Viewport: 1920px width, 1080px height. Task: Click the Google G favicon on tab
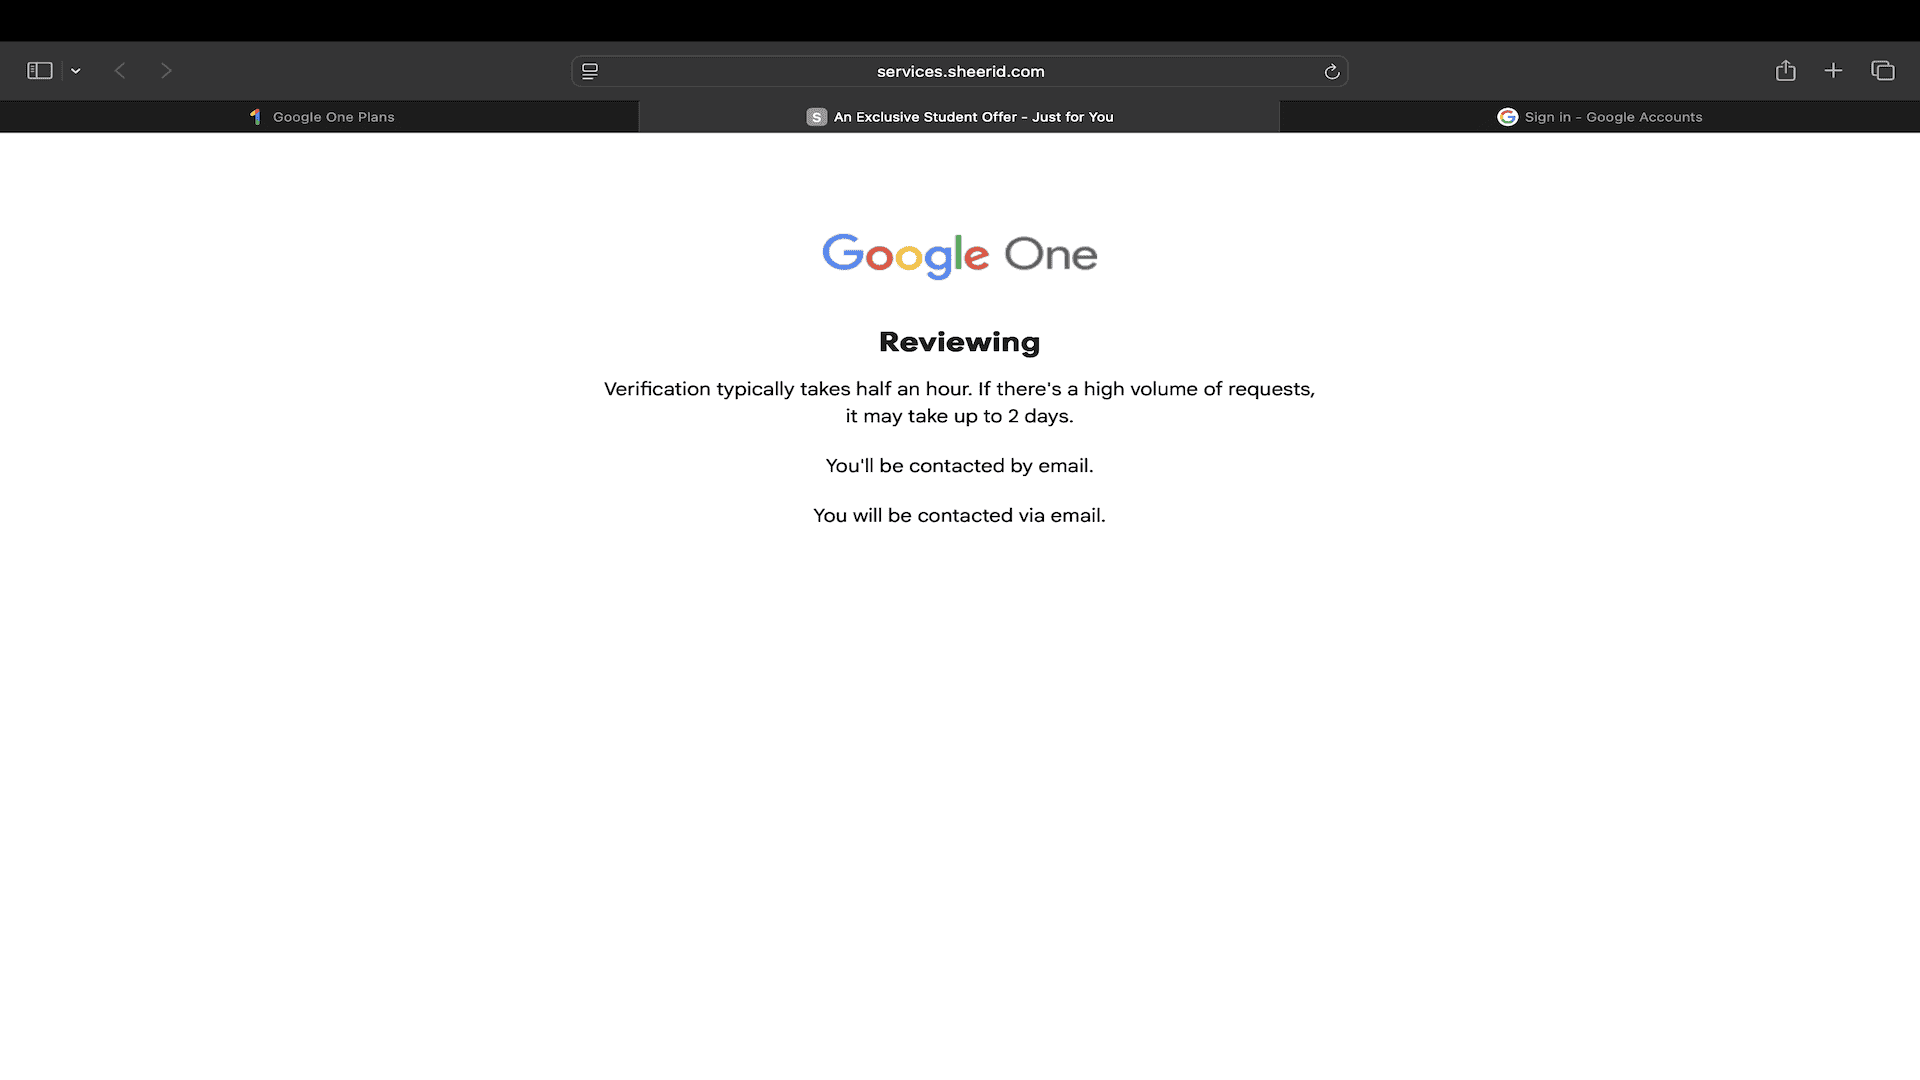point(1507,117)
